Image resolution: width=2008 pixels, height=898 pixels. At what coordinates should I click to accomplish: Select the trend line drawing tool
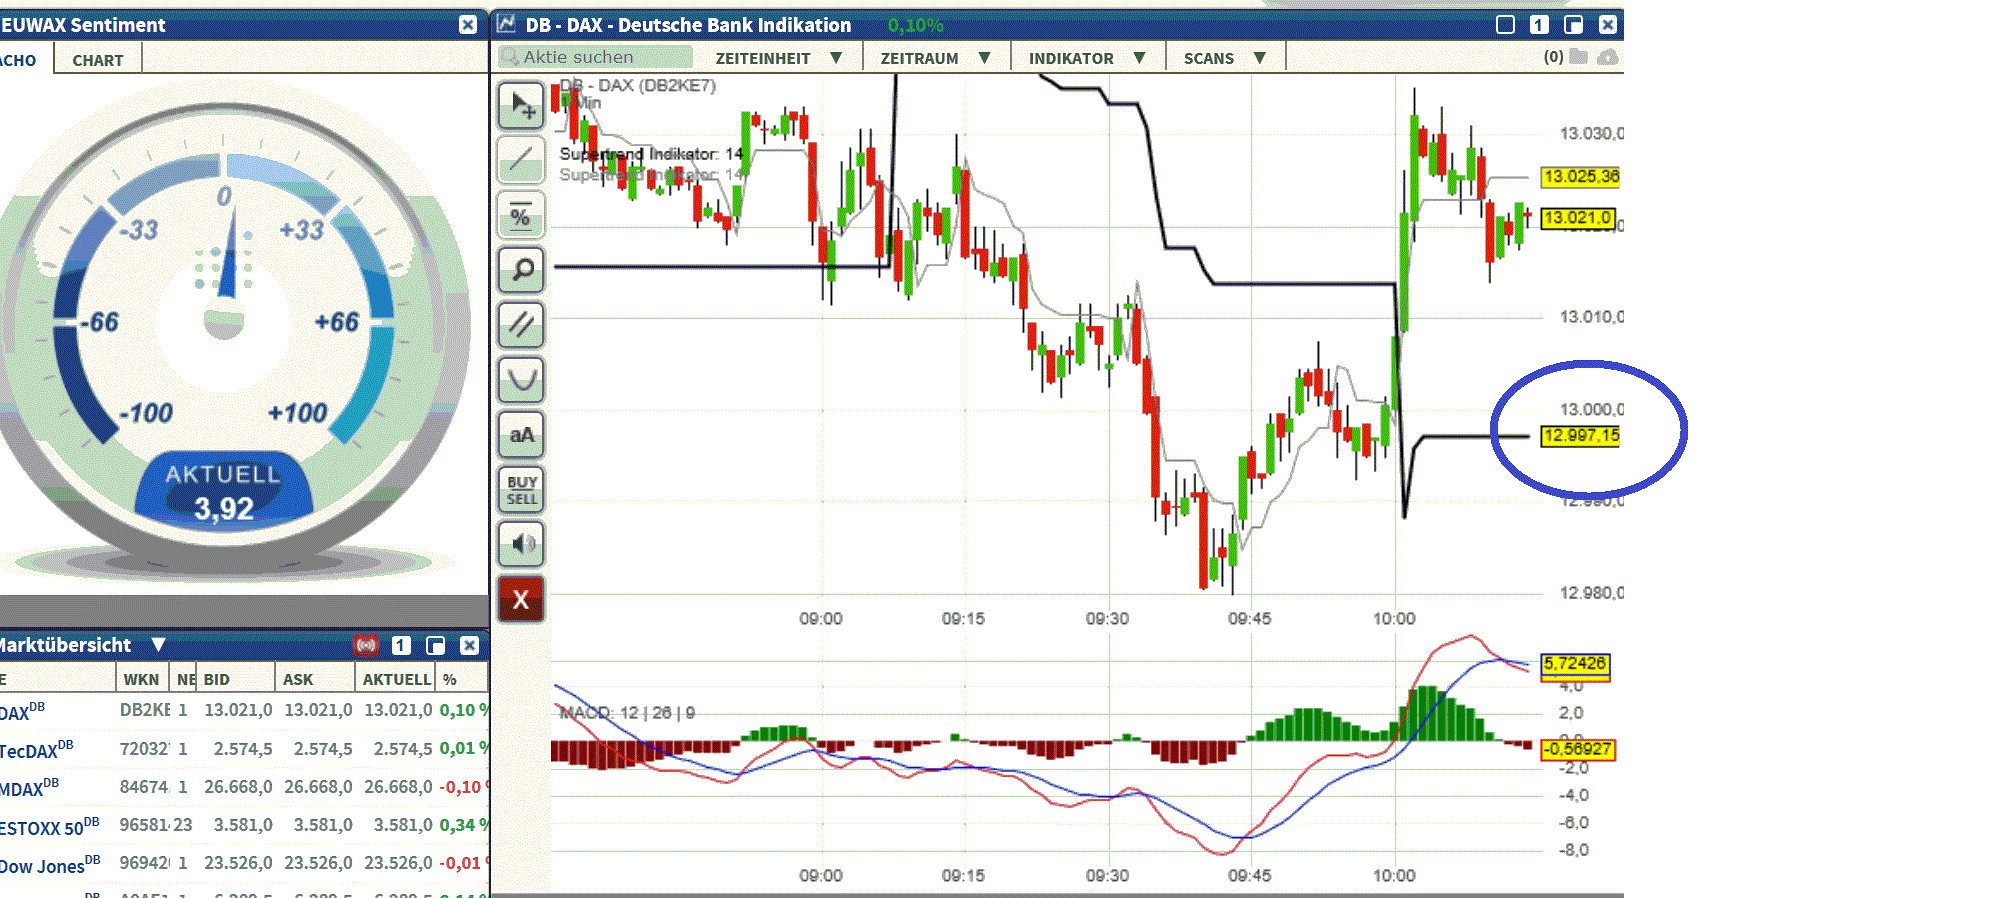[521, 159]
